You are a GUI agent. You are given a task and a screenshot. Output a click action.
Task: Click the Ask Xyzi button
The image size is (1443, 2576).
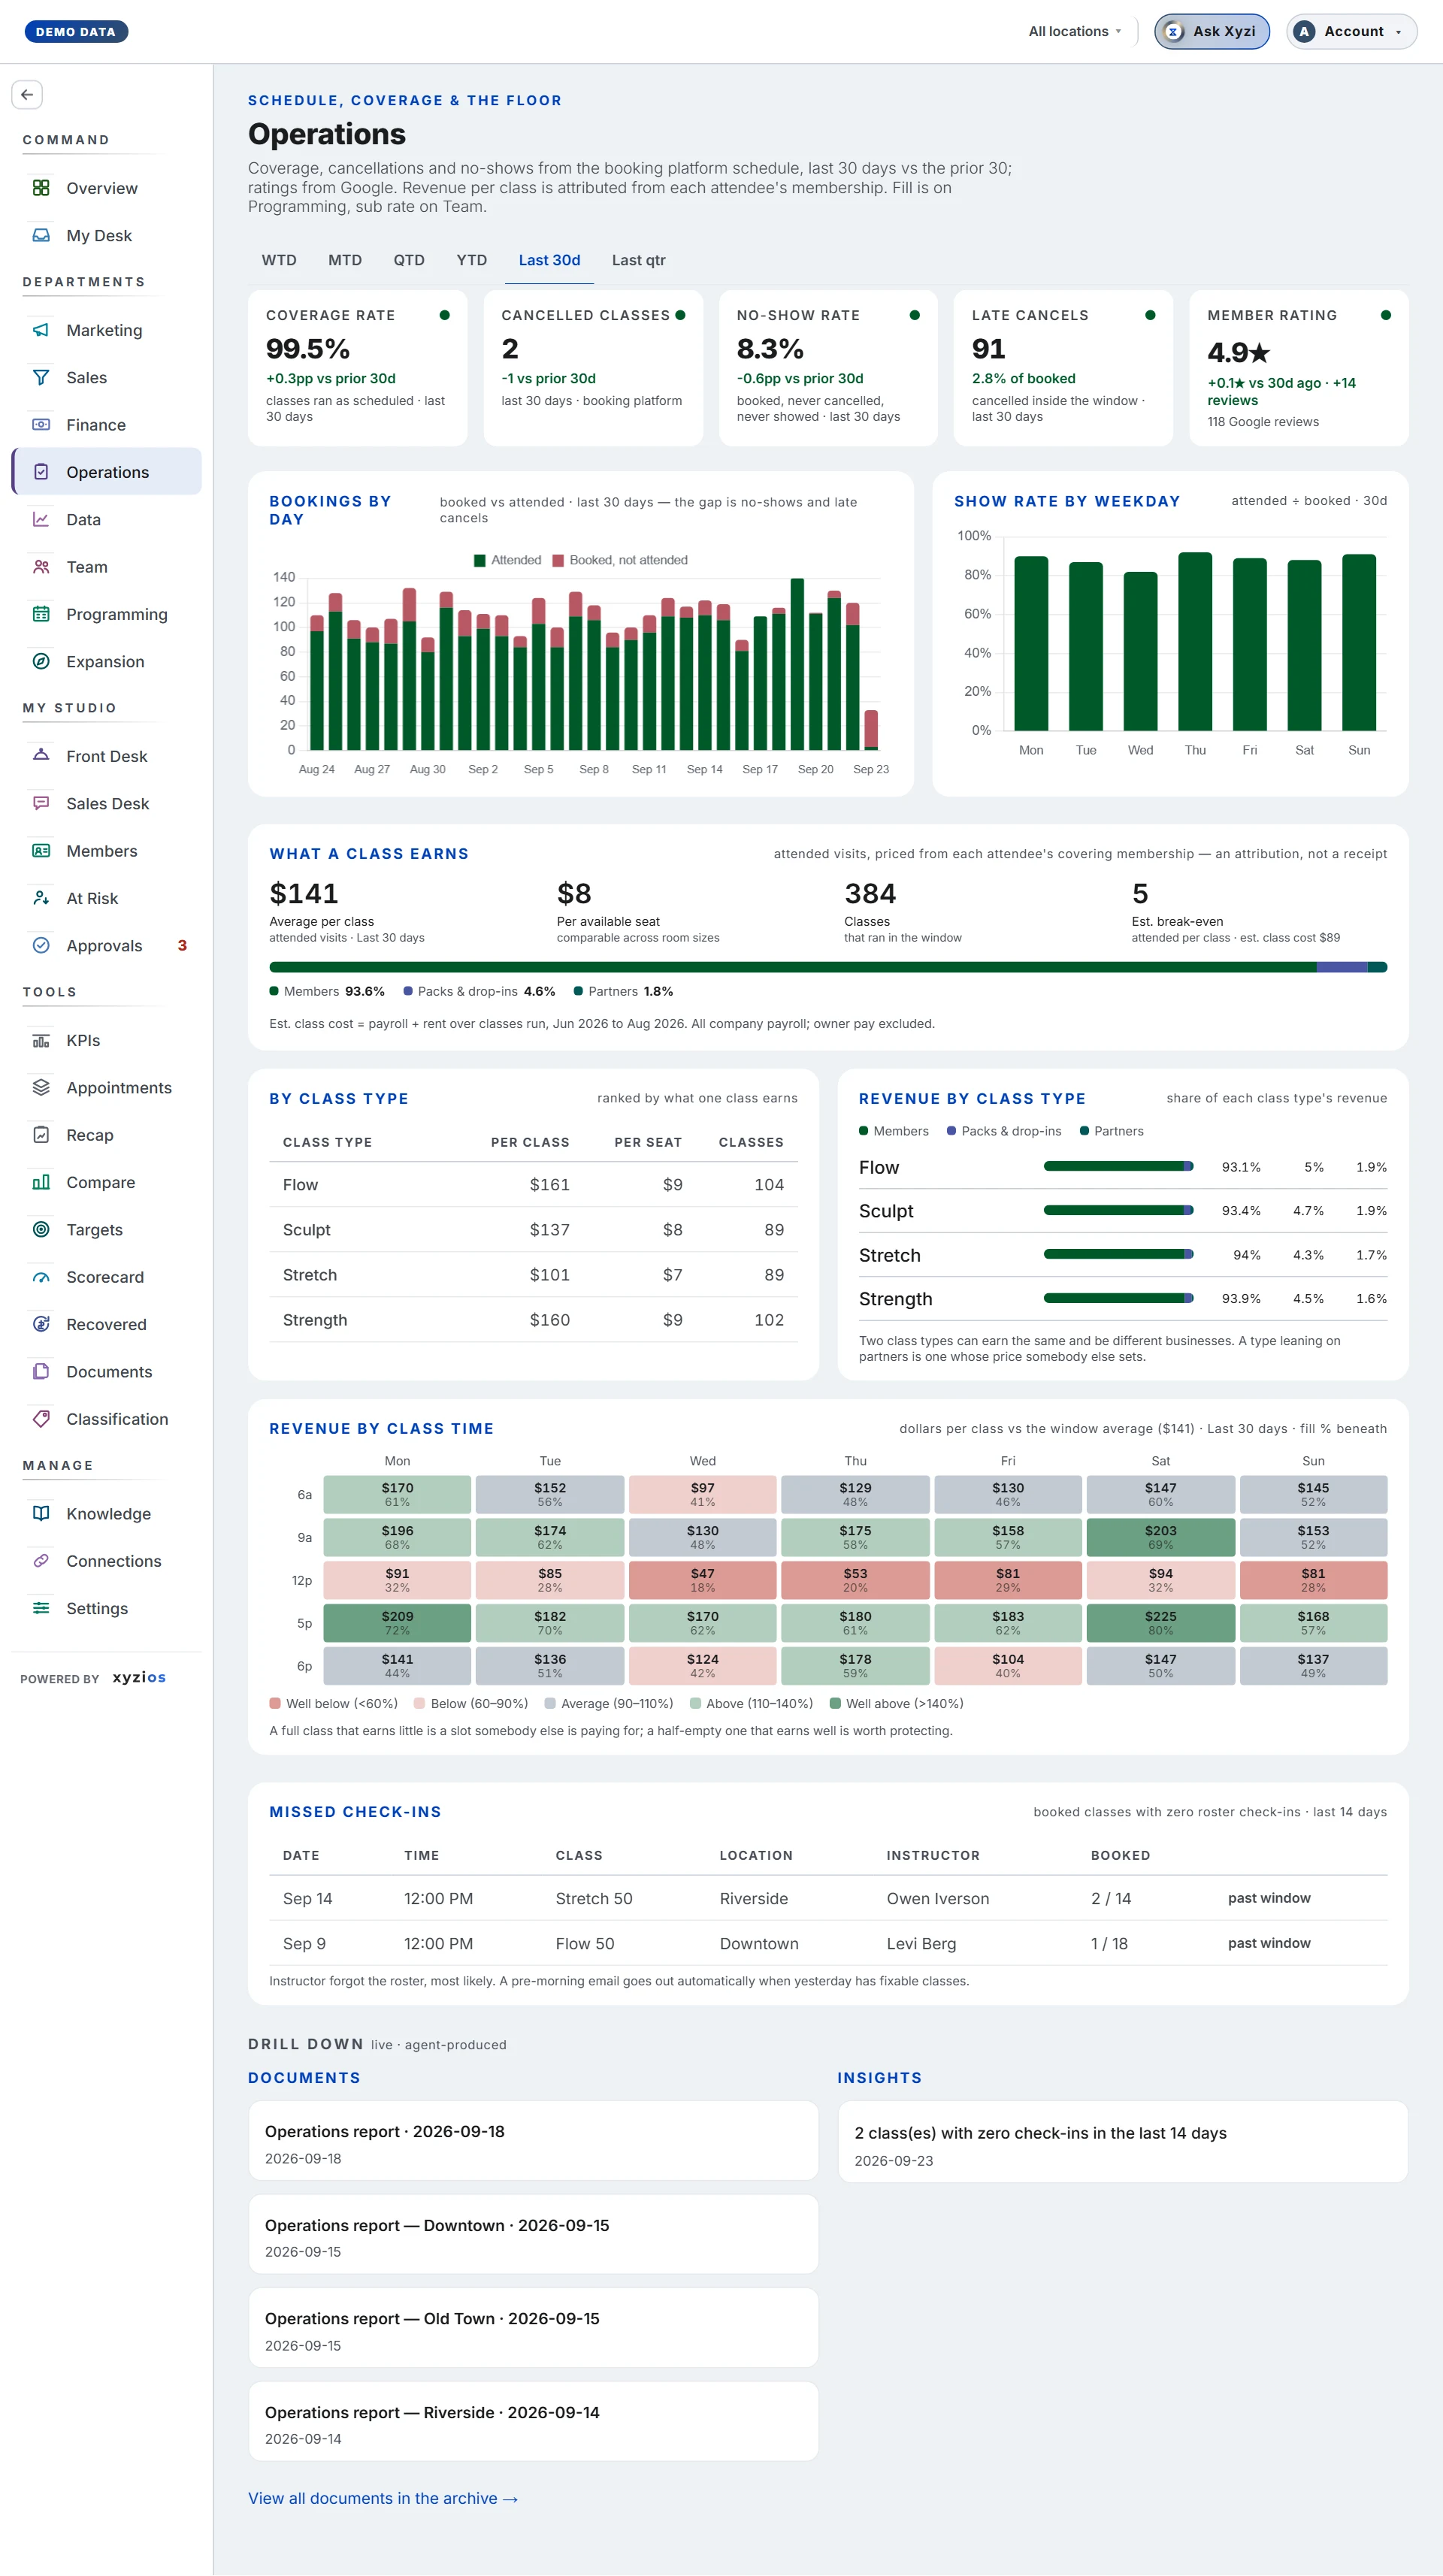coord(1212,31)
